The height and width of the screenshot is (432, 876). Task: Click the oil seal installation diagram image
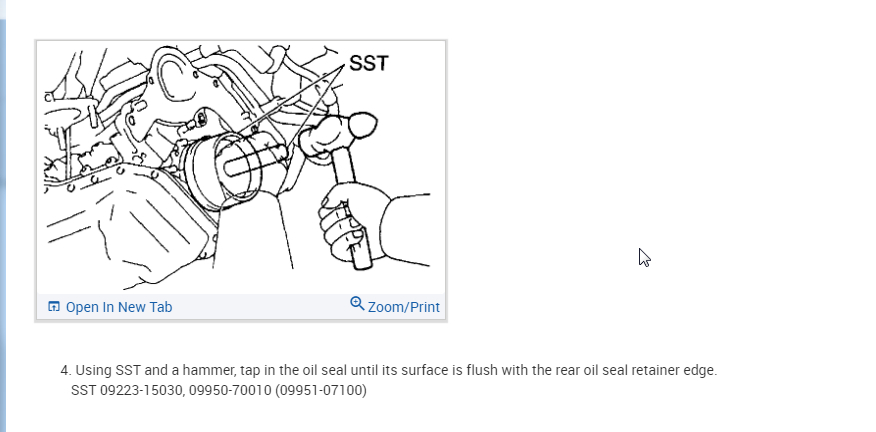[x=241, y=168]
